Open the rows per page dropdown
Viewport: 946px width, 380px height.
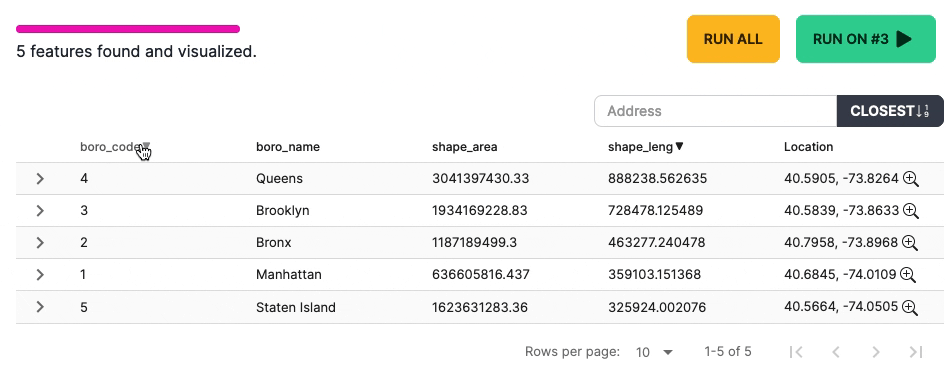pos(655,352)
